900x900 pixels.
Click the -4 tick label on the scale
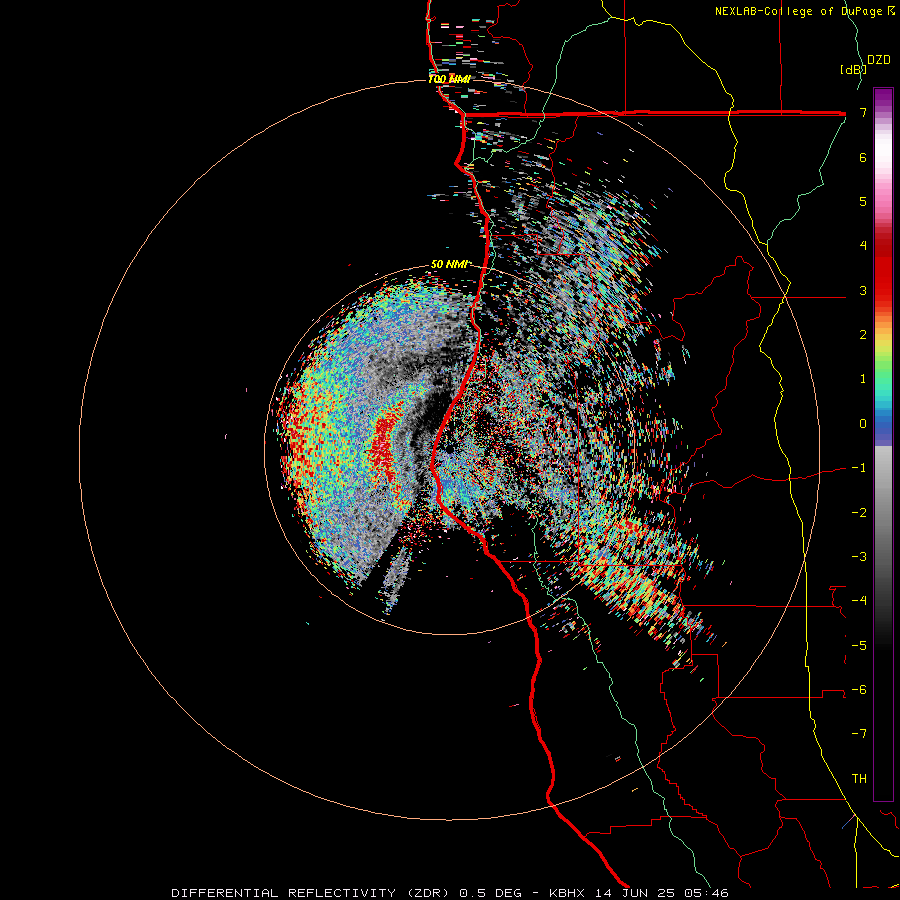coord(859,600)
